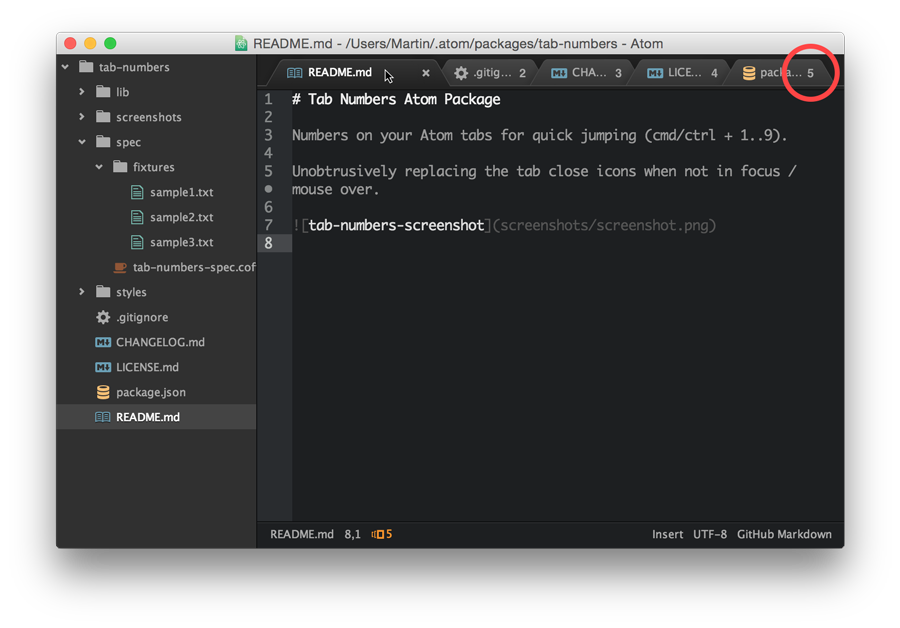Switch to the CHA... tab numbered 3
The width and height of the screenshot is (900, 628).
[x=587, y=73]
